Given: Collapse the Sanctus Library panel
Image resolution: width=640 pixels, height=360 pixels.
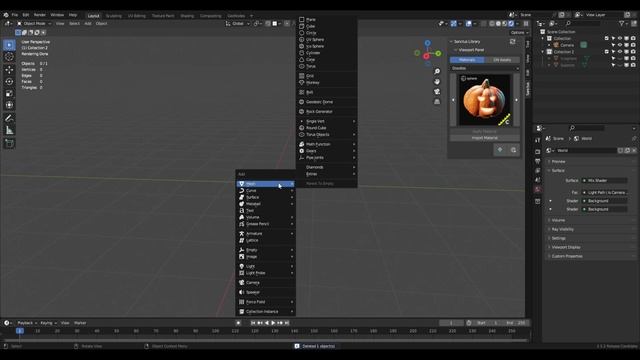Looking at the screenshot, I should coord(451,42).
